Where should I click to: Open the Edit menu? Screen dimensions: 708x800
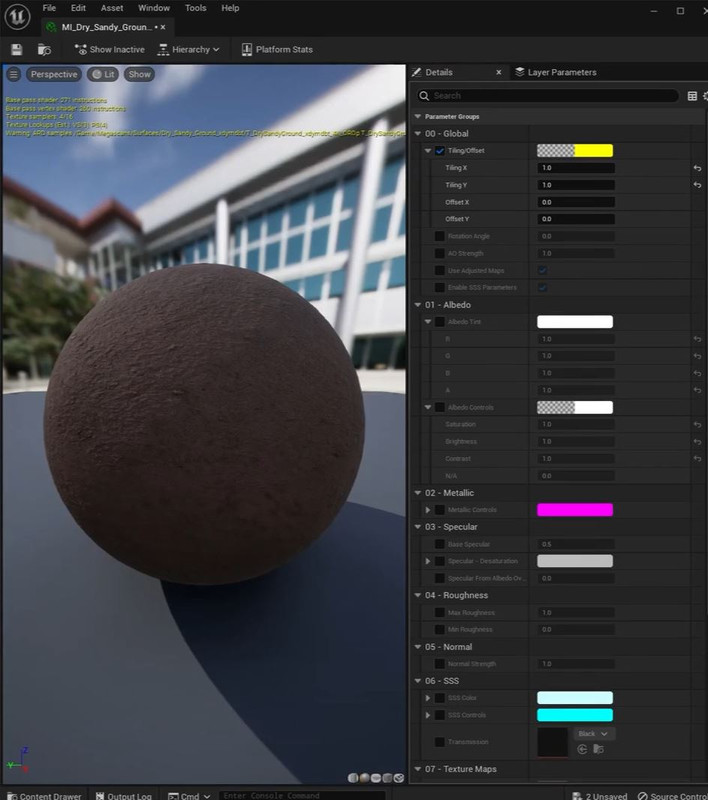(78, 8)
